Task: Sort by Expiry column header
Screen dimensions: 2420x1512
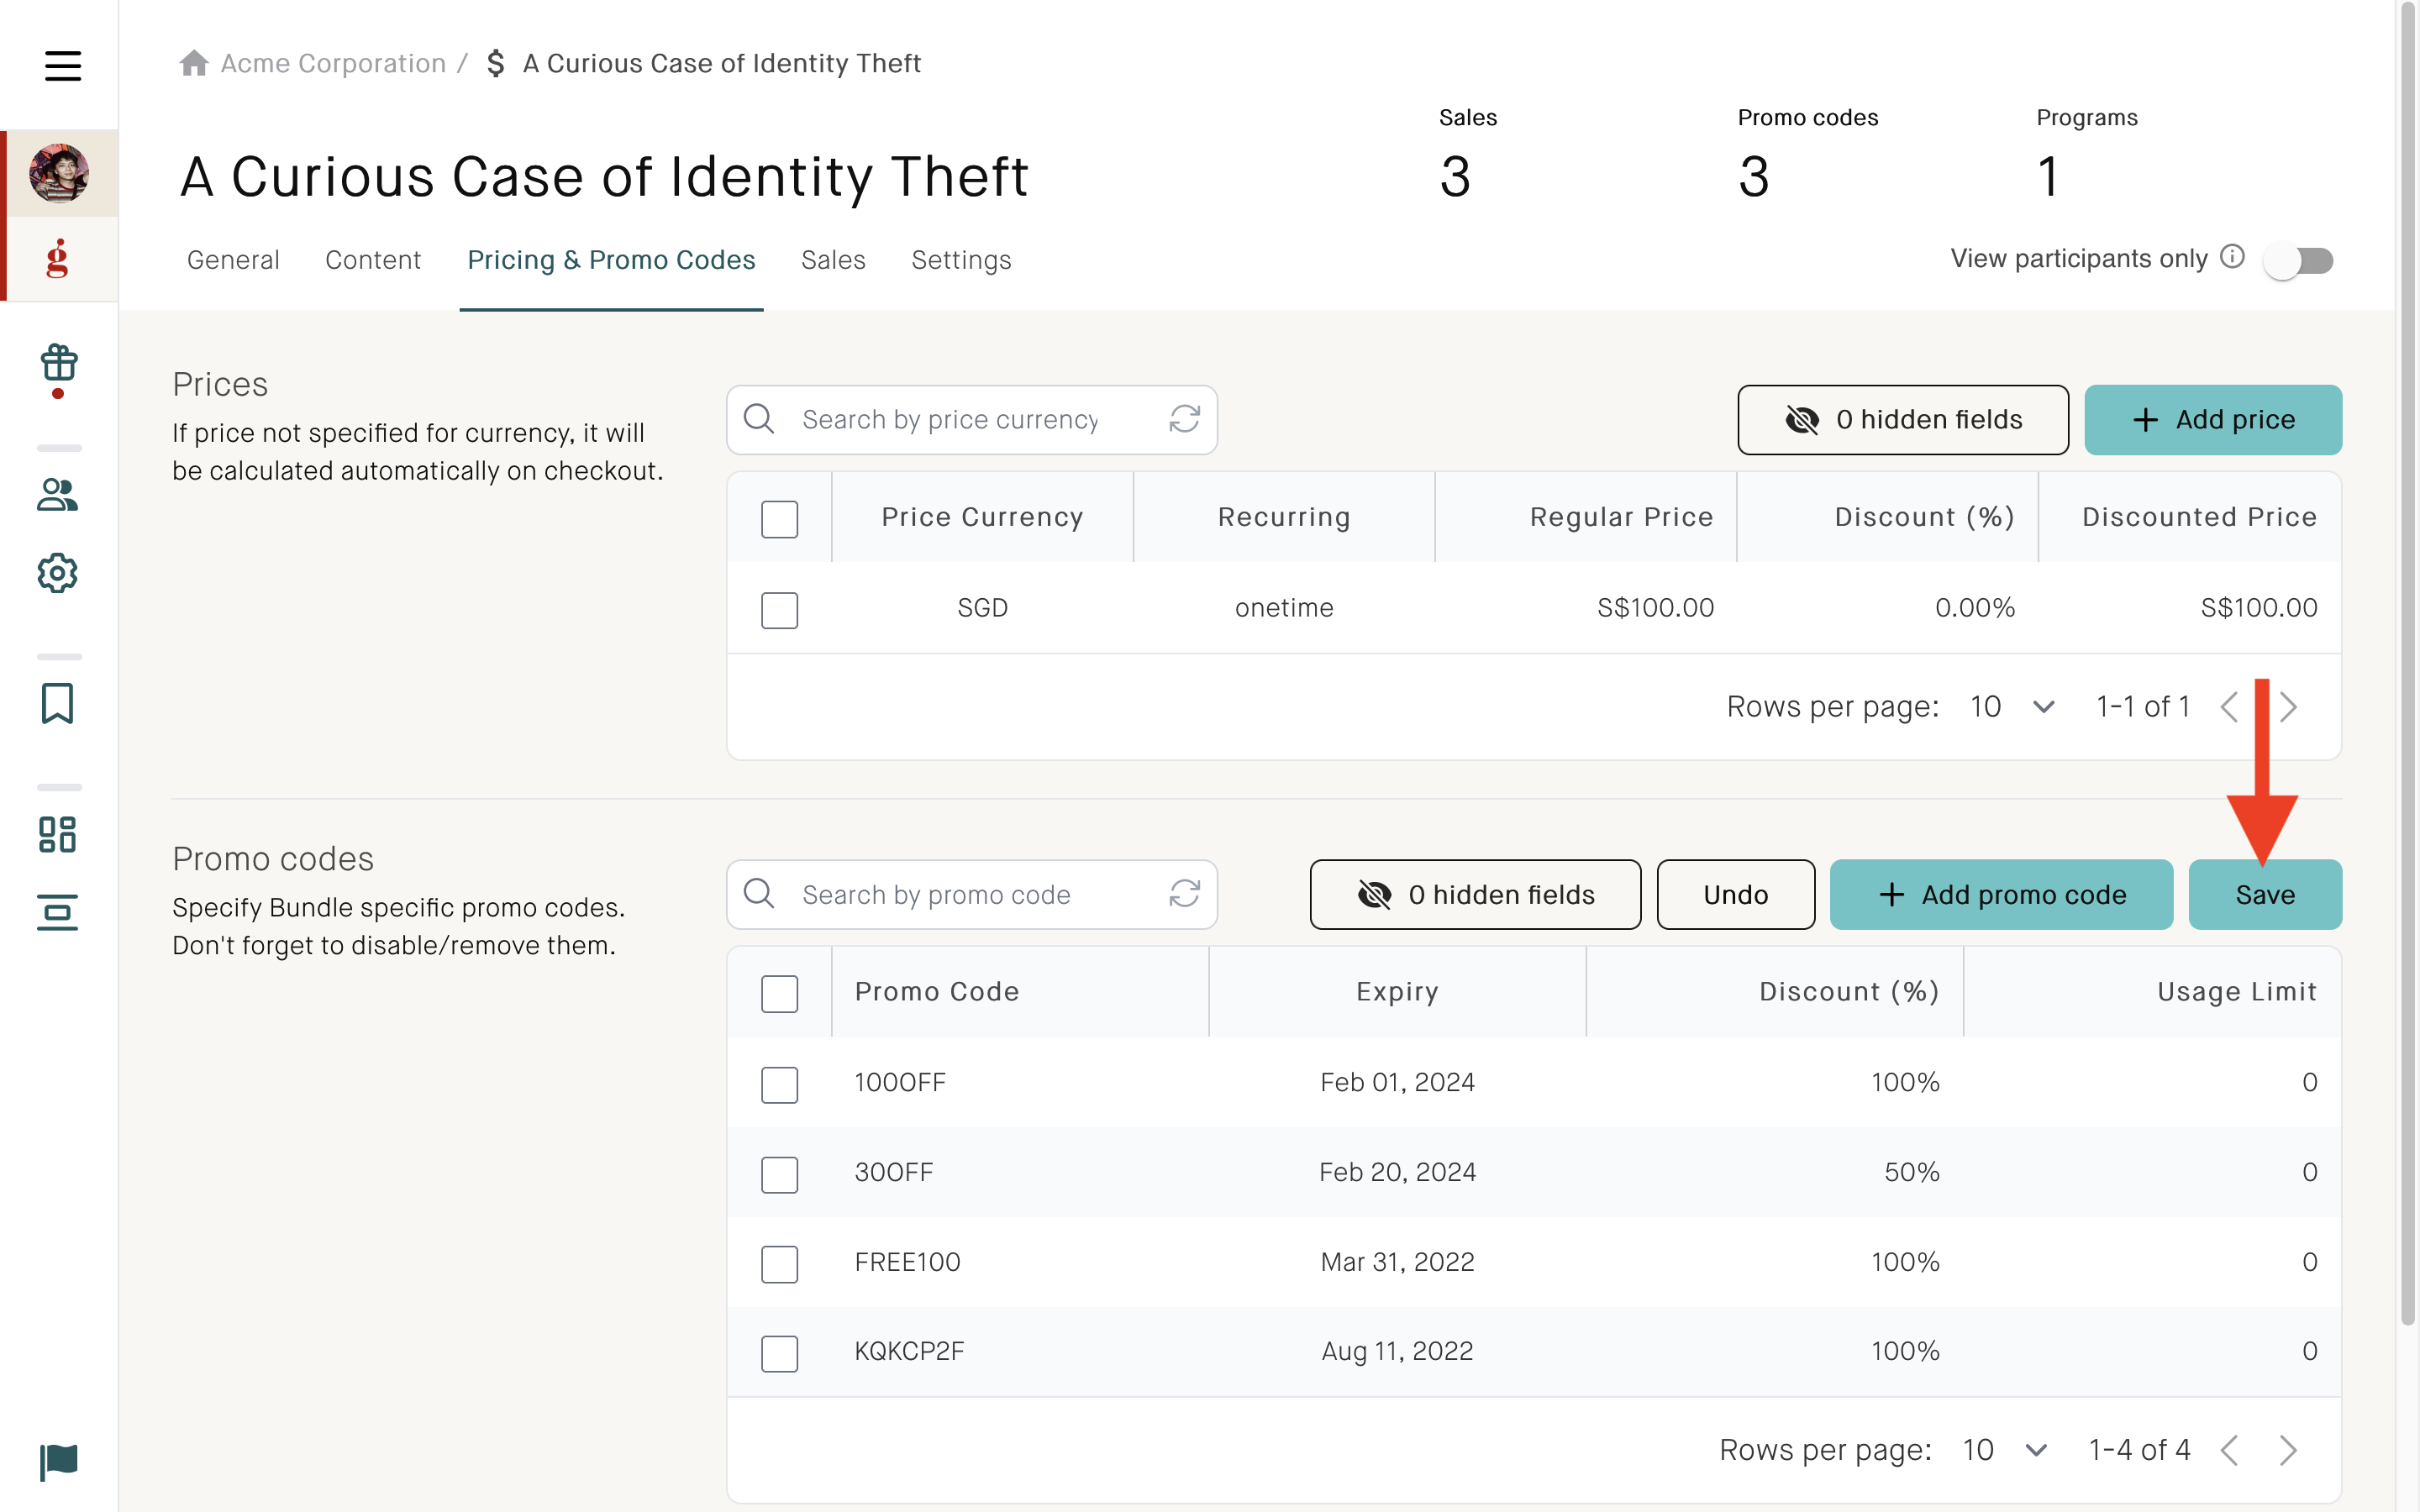Action: pyautogui.click(x=1397, y=992)
